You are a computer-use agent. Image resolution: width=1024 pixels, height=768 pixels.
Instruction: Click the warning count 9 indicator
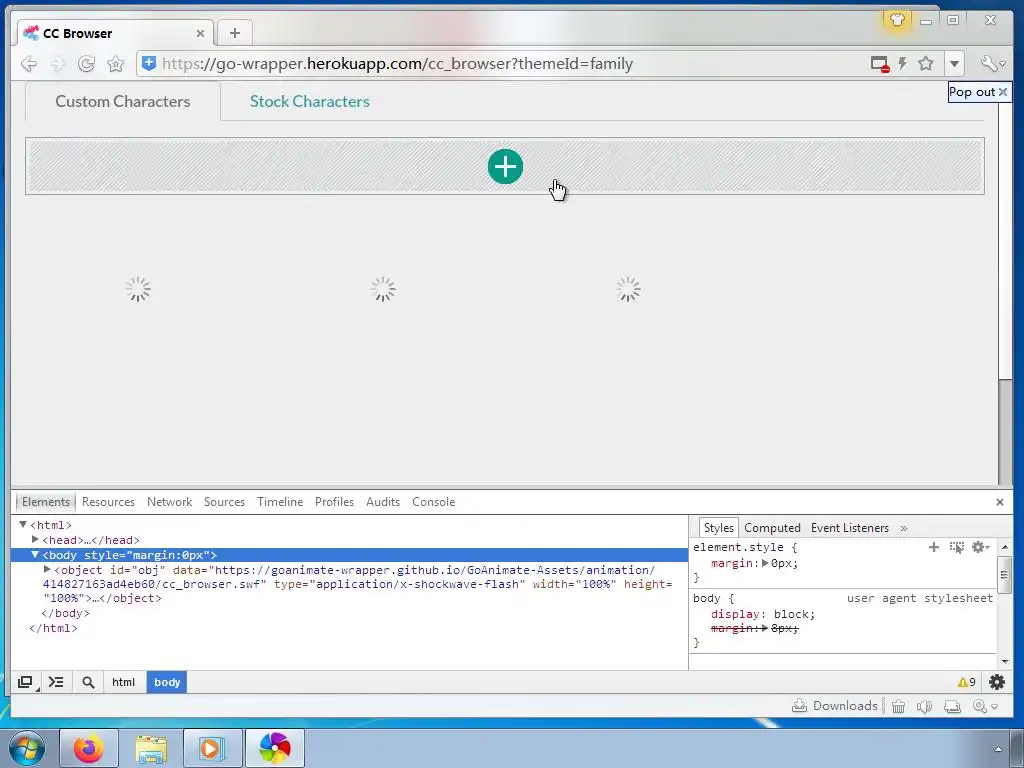(x=967, y=682)
